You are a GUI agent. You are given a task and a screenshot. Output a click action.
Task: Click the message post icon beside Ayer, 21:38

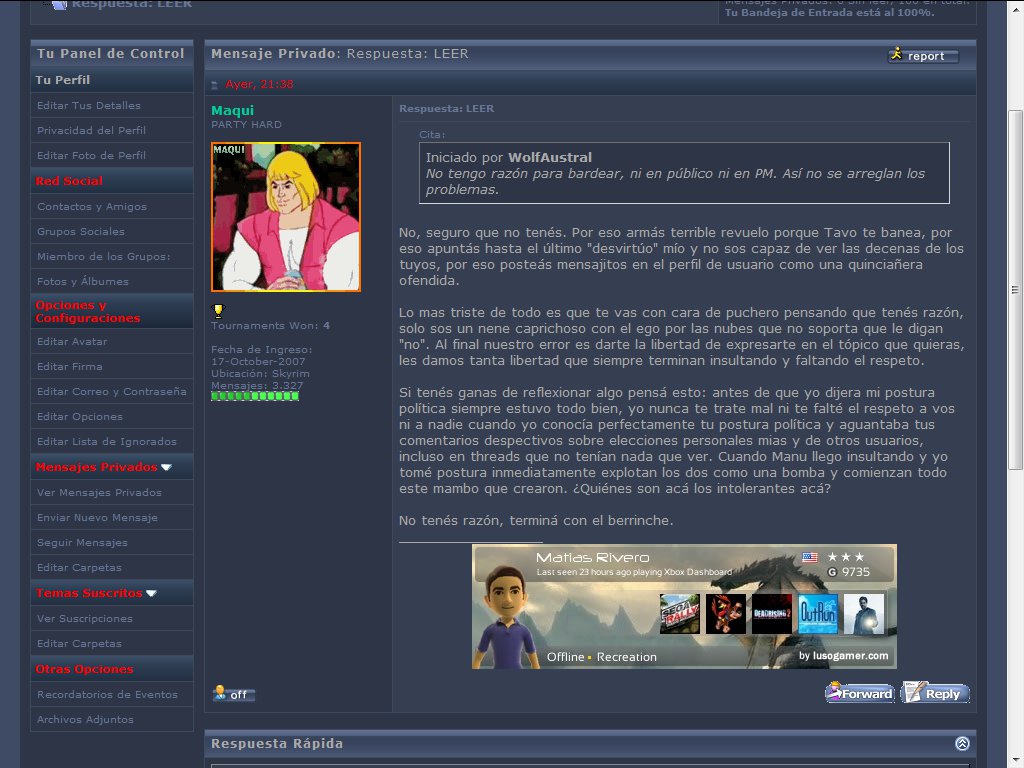coord(215,85)
